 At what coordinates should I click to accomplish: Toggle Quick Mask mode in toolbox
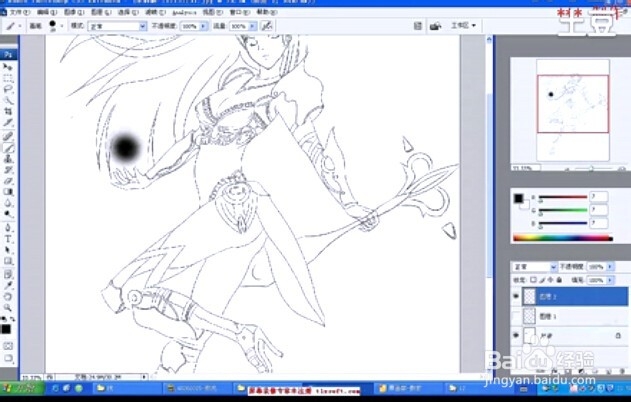coord(8,346)
